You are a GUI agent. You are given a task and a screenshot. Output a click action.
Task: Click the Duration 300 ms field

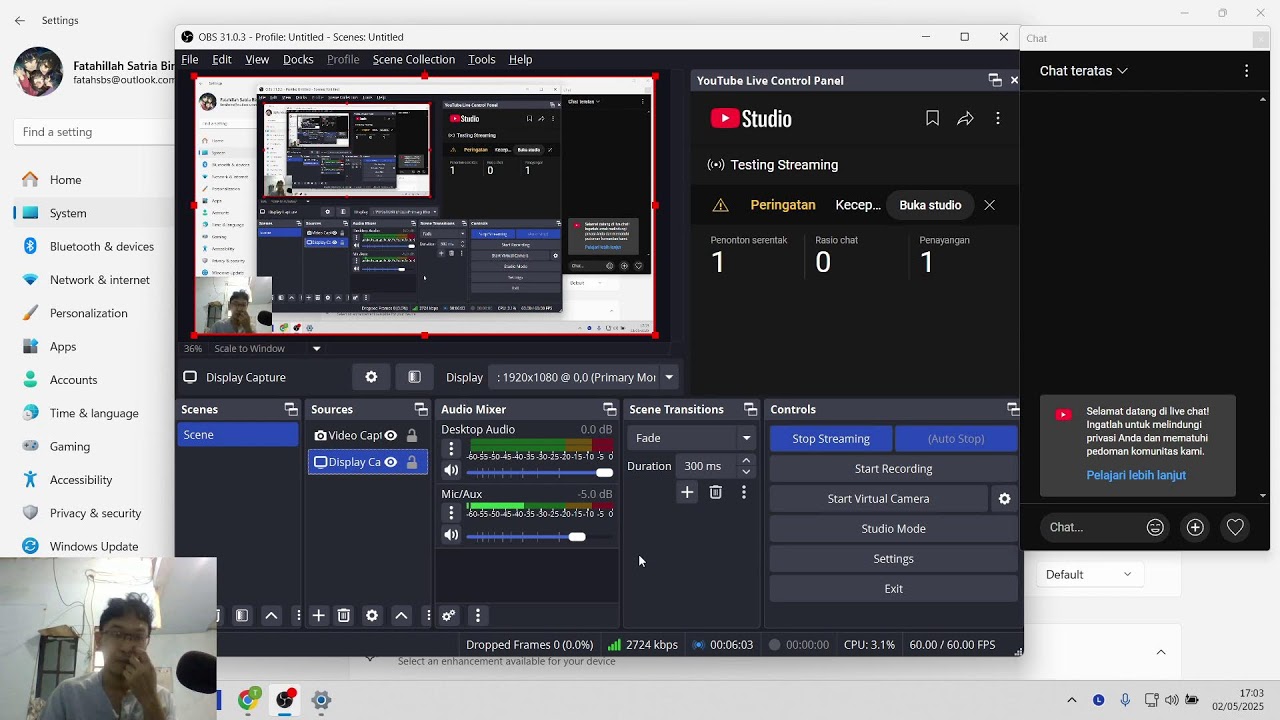click(708, 466)
